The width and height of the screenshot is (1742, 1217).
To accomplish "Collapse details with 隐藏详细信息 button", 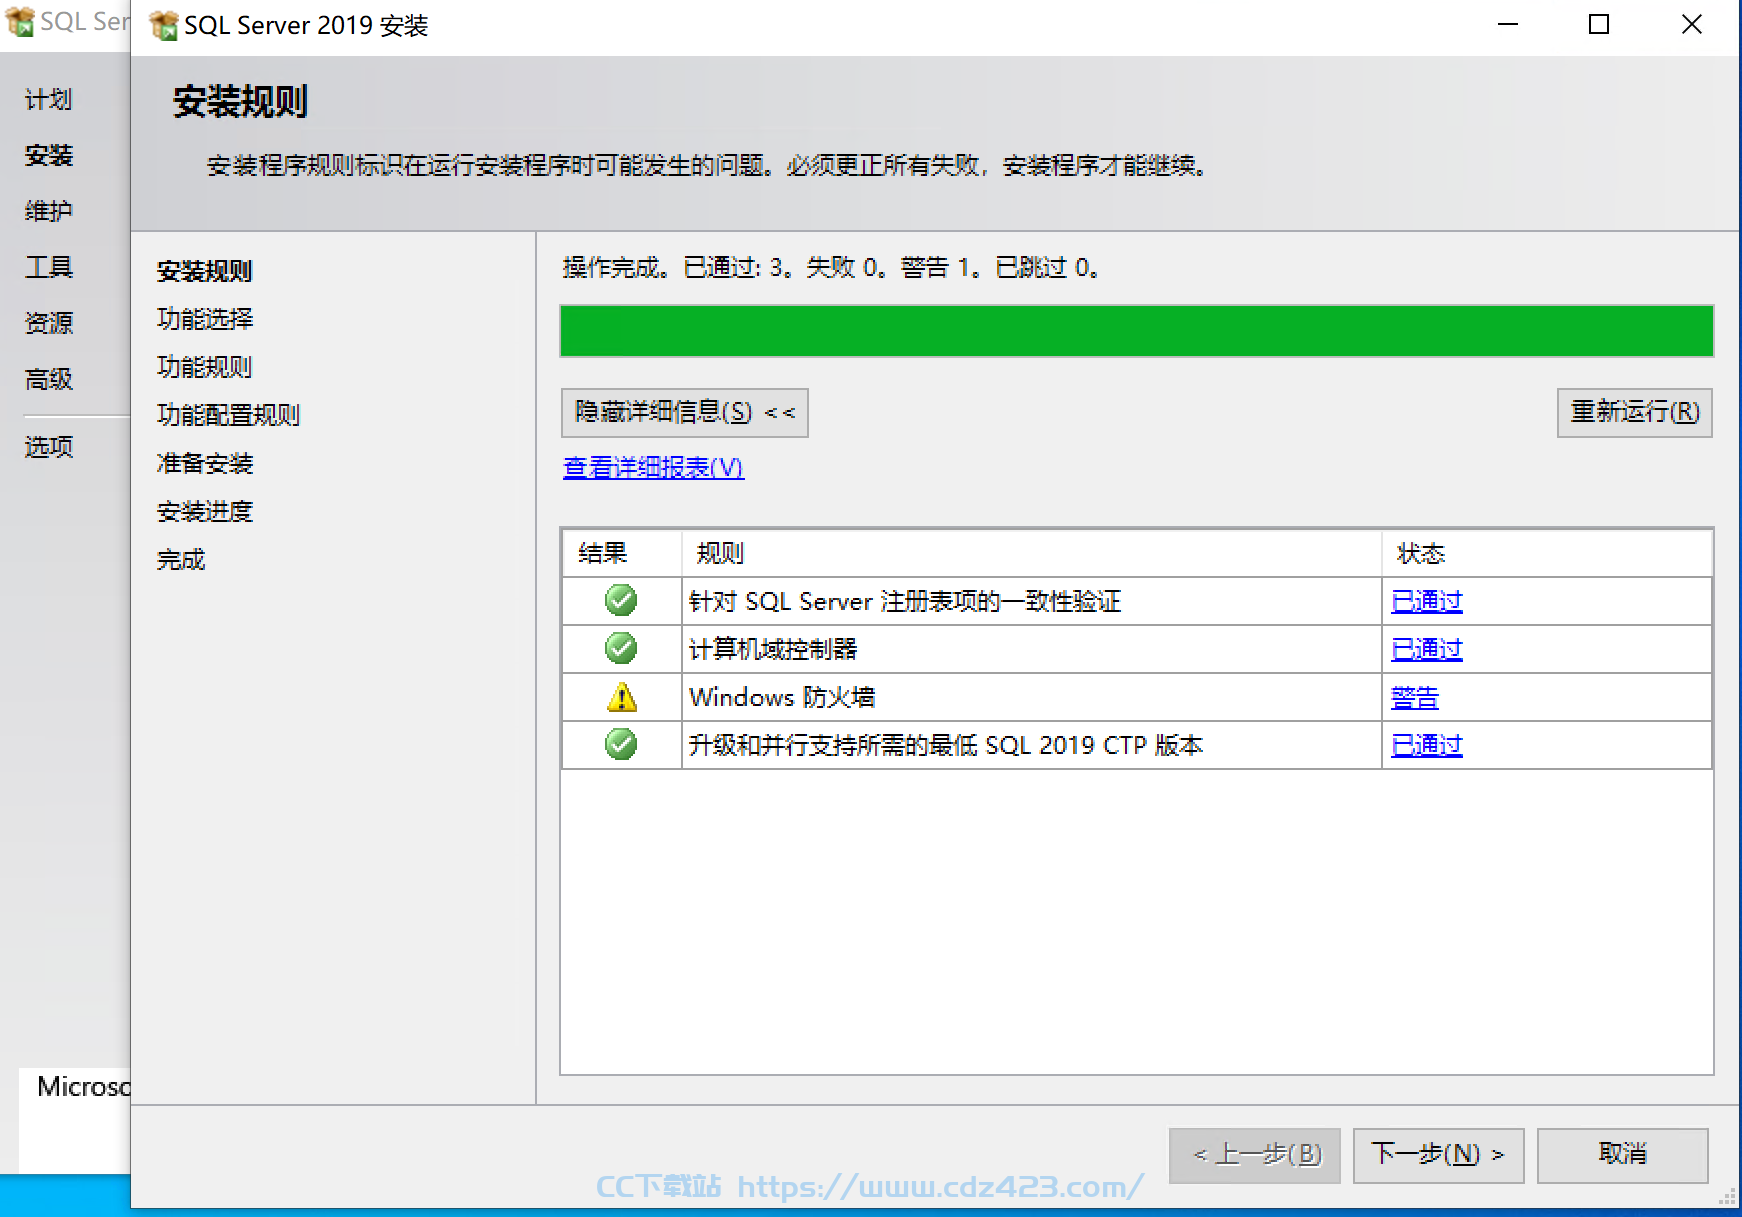I will pos(685,412).
